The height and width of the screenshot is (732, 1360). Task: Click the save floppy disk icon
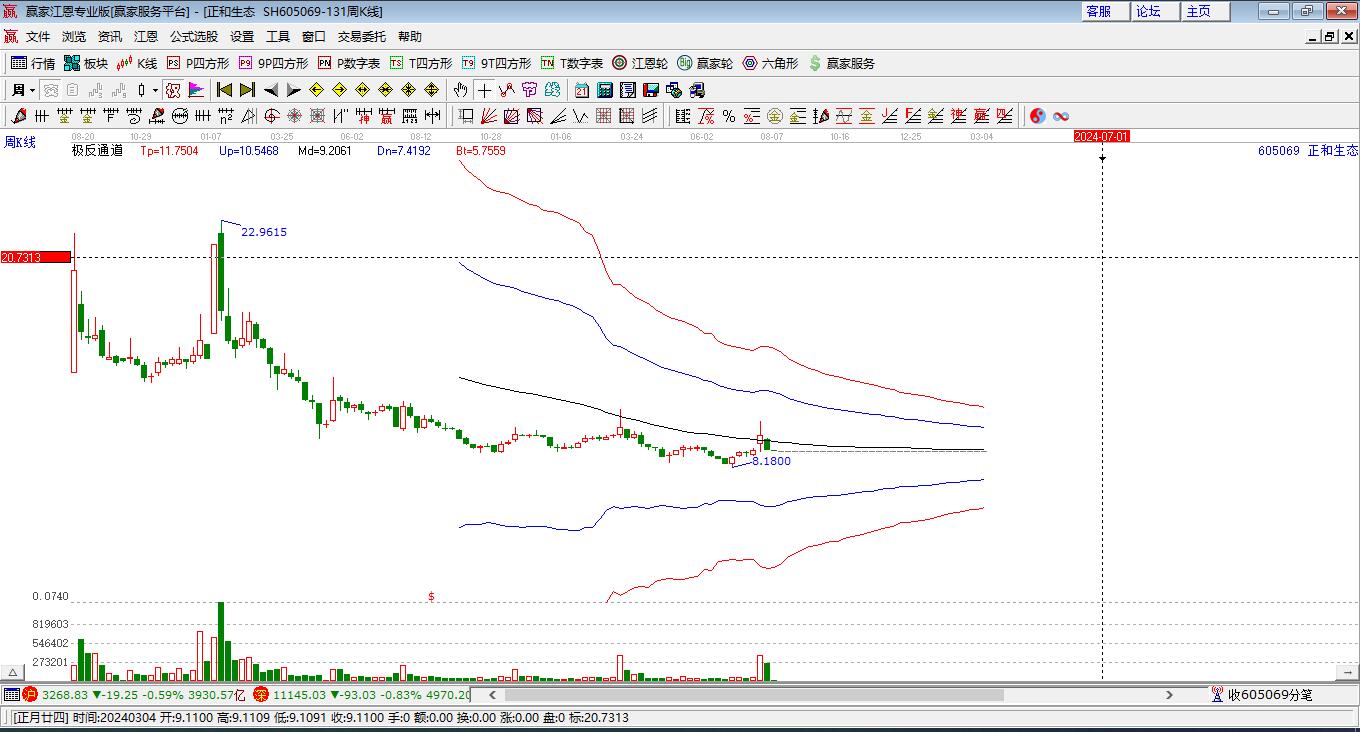click(651, 90)
